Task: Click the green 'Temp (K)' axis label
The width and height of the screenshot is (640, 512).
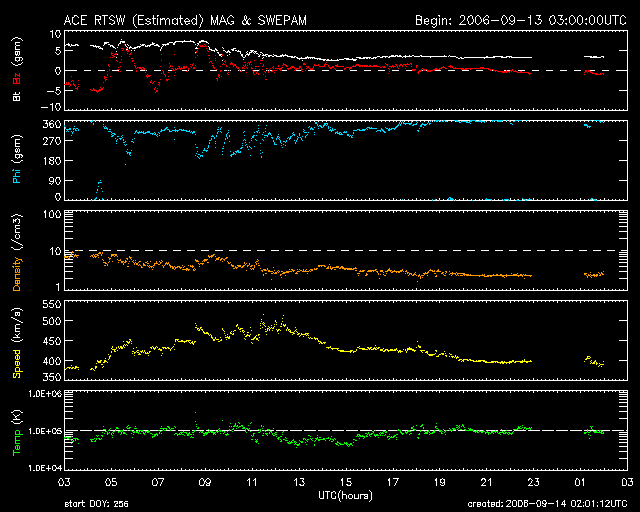Action: click(17, 433)
